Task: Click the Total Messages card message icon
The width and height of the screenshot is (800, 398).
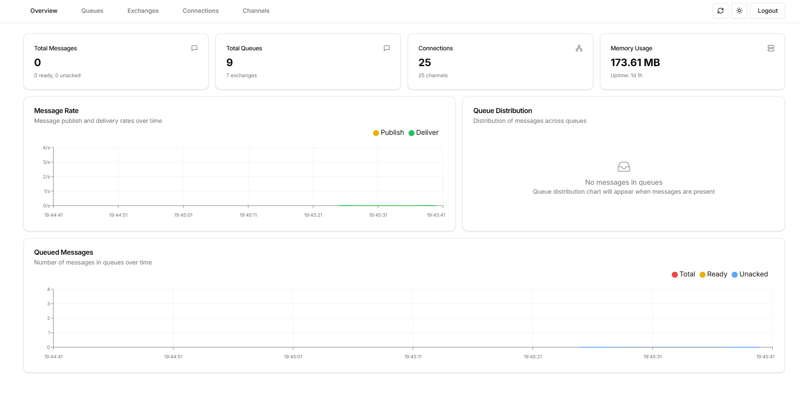Action: tap(194, 48)
